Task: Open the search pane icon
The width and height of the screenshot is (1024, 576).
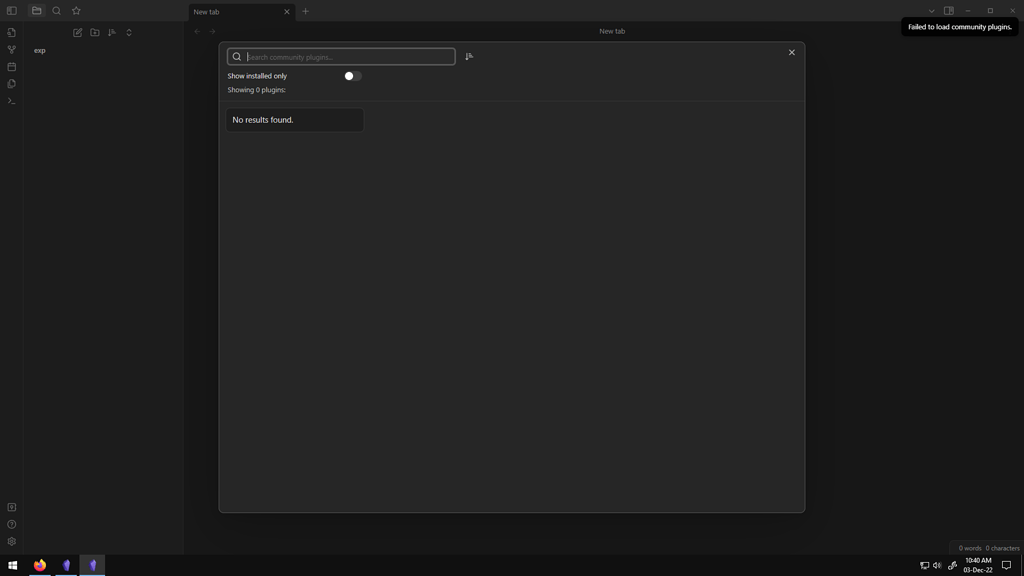Action: (57, 11)
